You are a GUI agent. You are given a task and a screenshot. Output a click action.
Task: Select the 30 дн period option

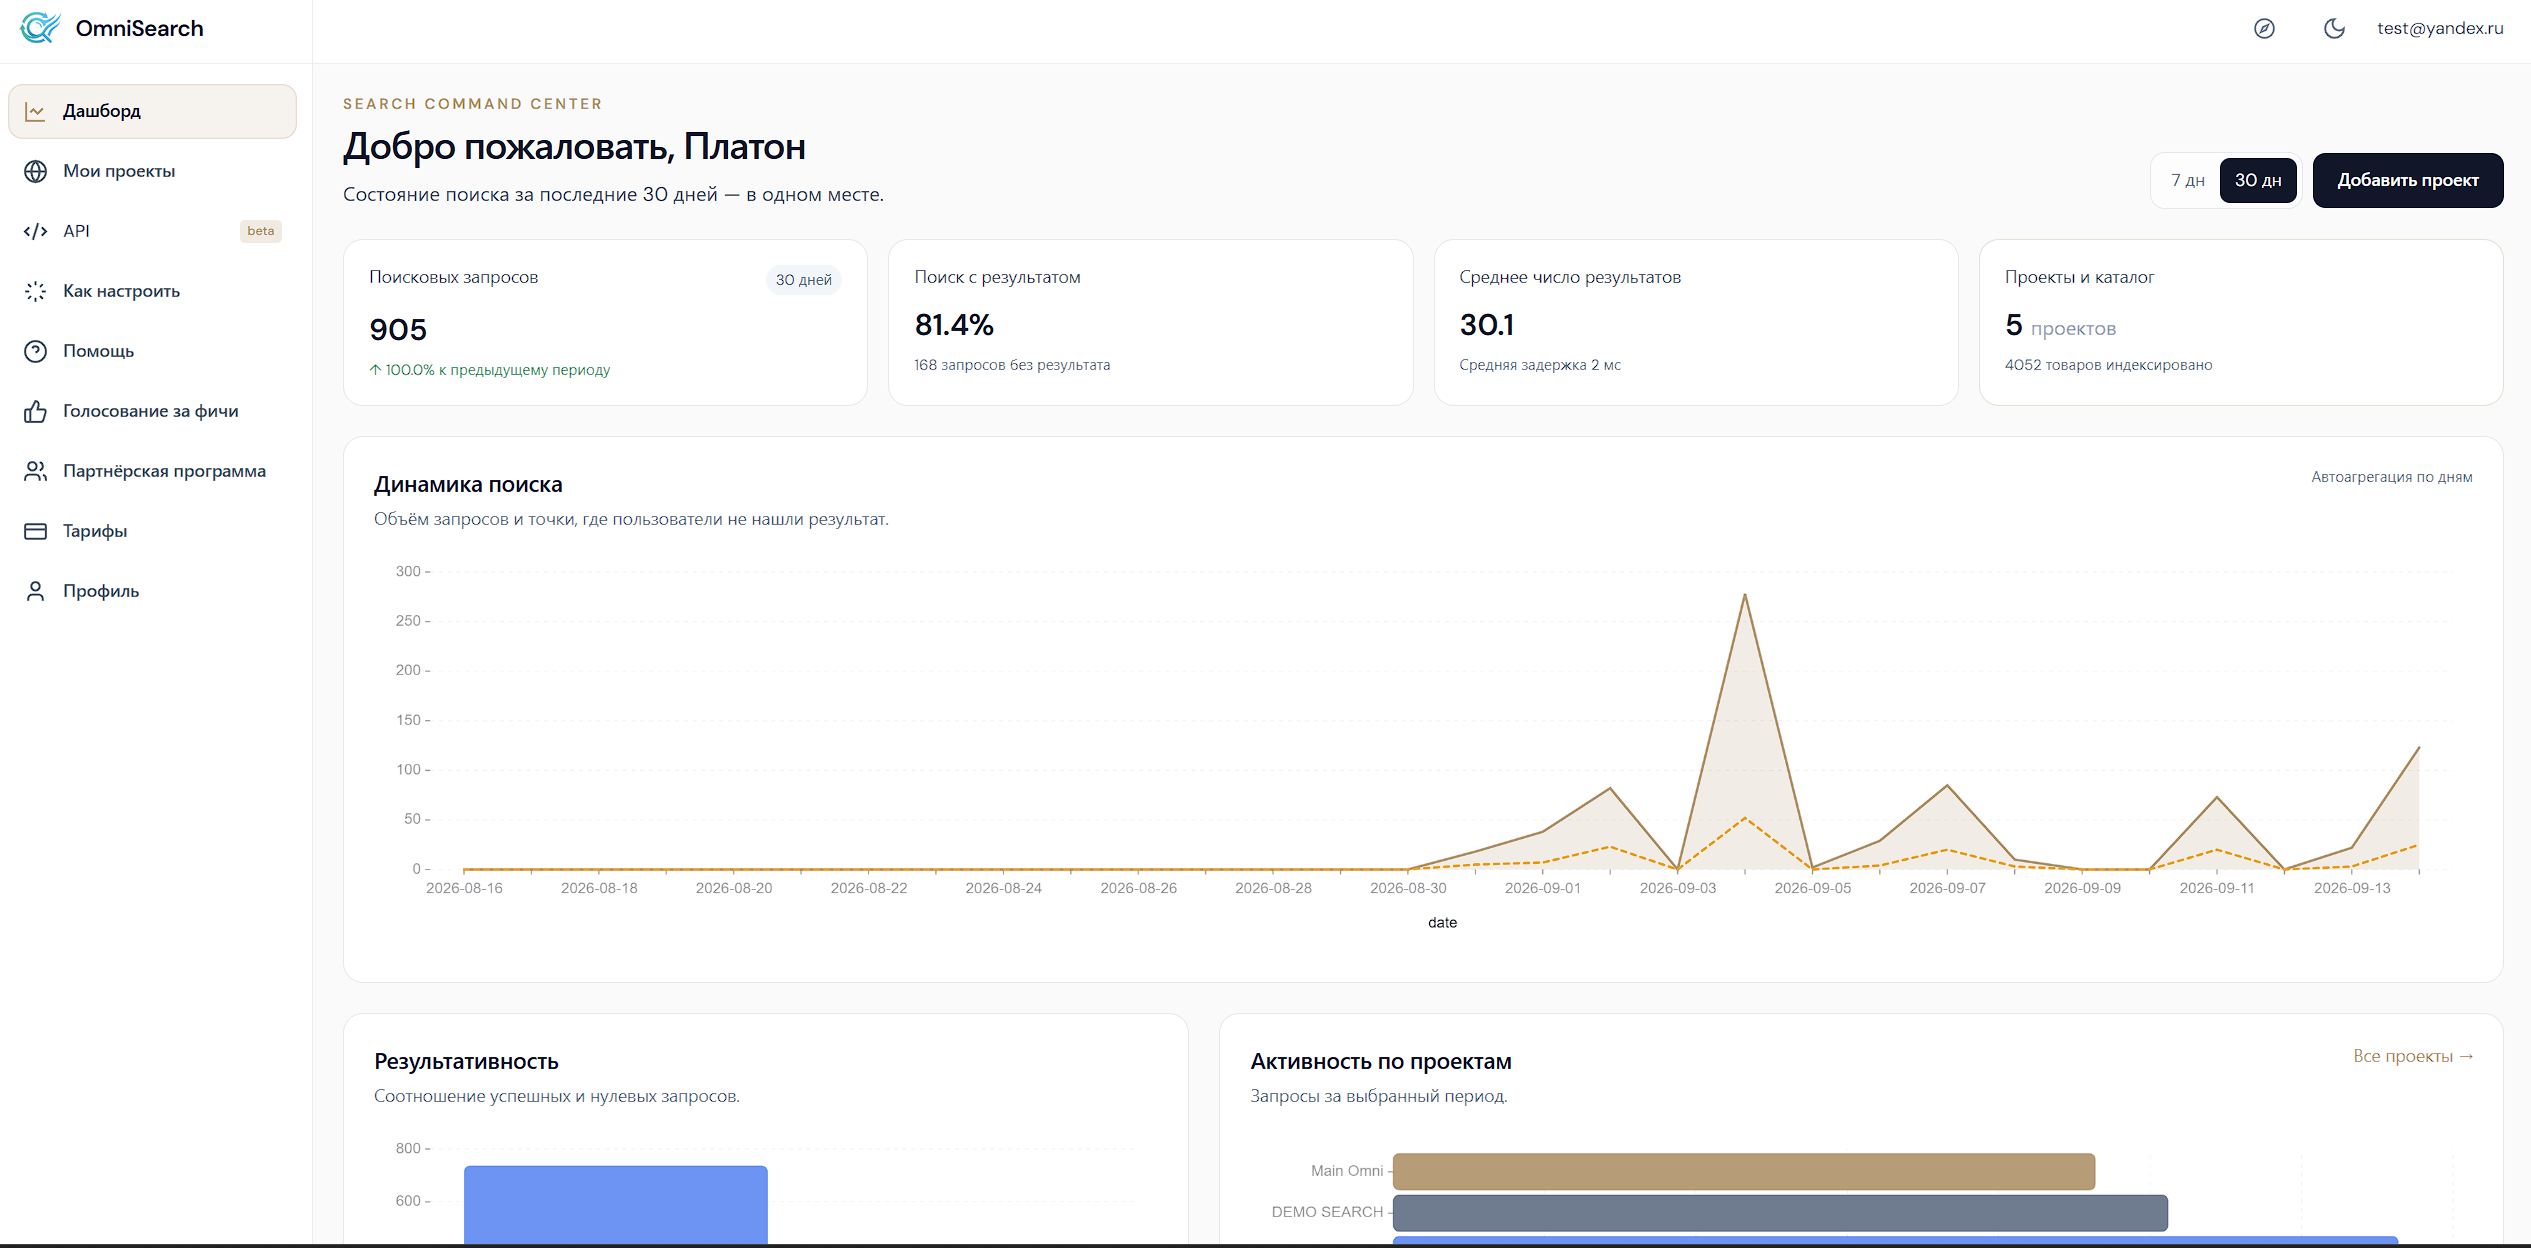click(2258, 181)
